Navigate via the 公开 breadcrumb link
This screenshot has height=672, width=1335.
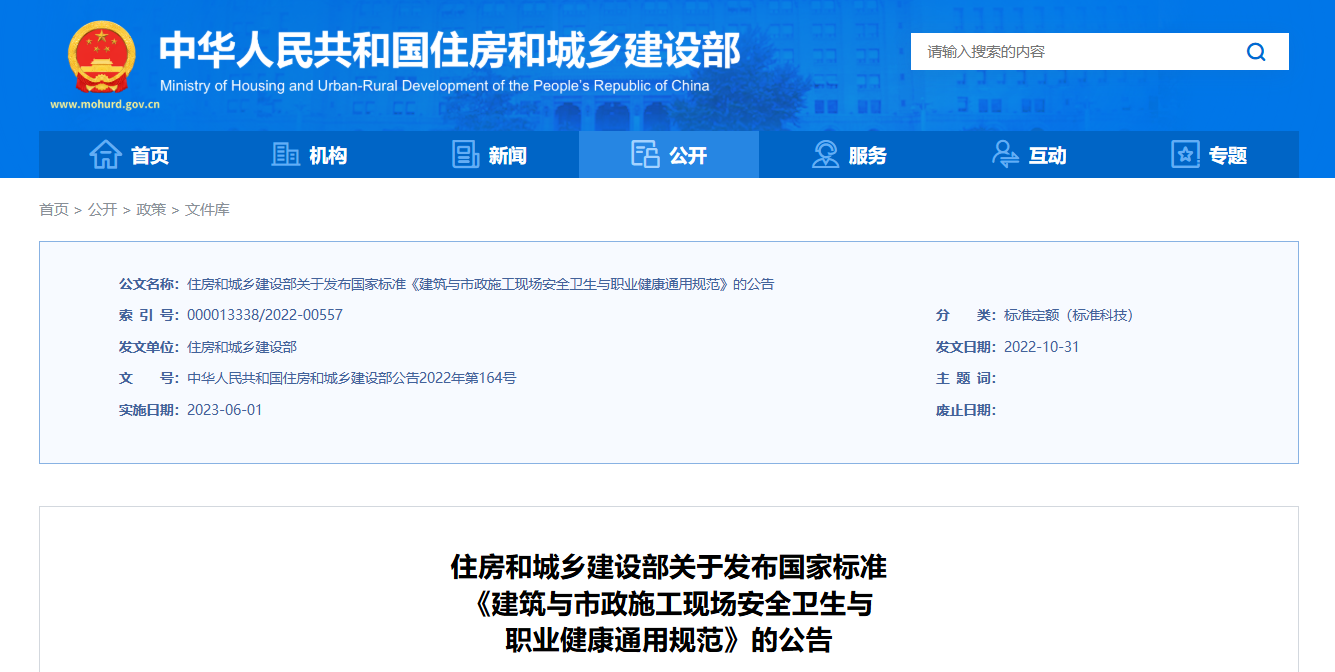click(101, 212)
